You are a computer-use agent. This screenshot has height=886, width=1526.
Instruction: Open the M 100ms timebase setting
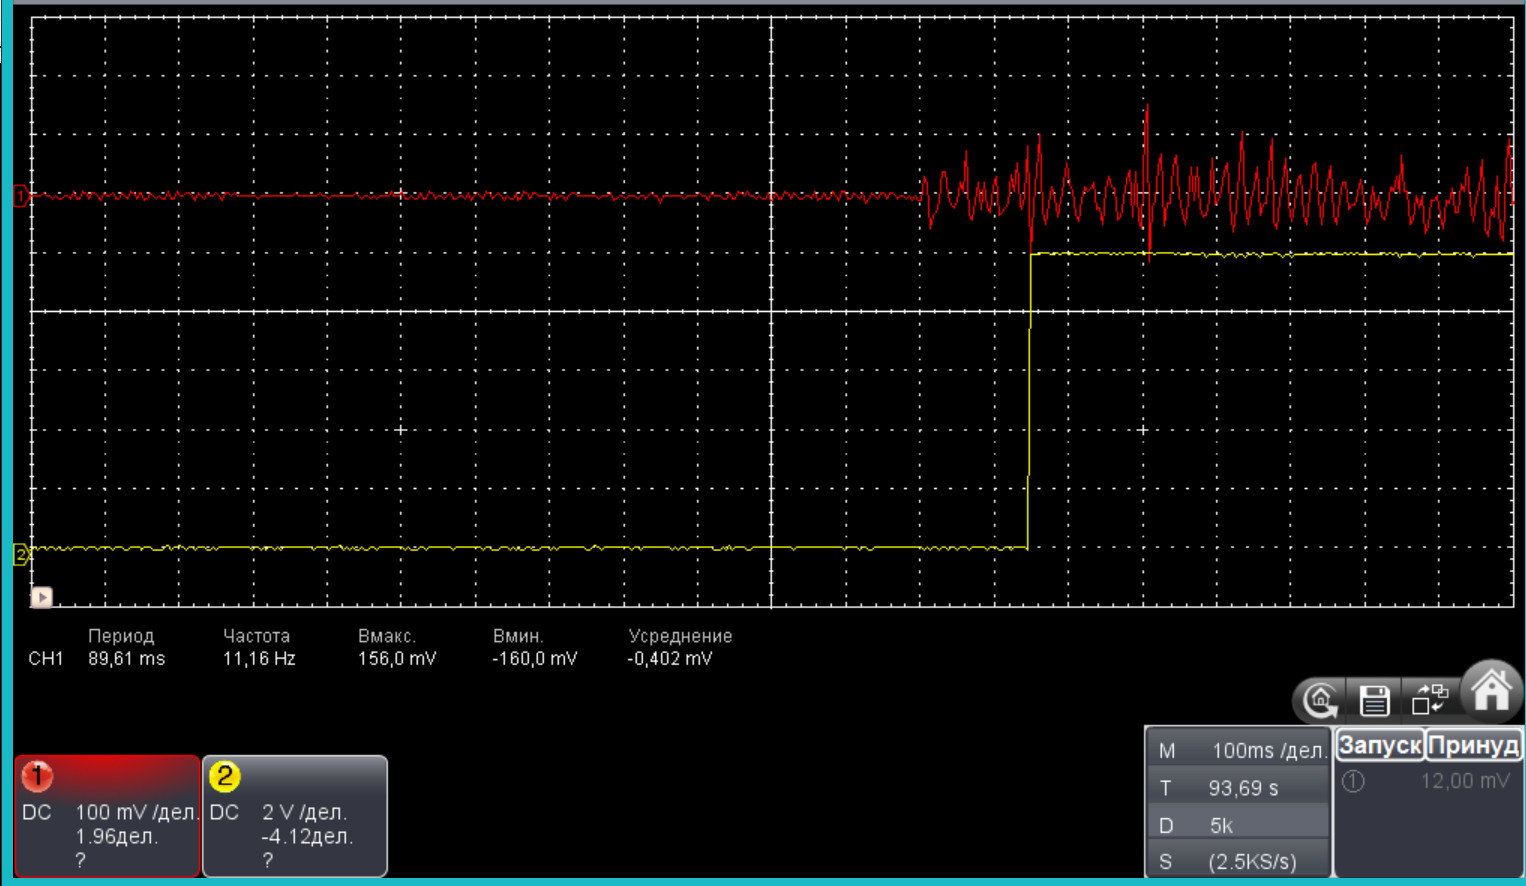pyautogui.click(x=1238, y=750)
